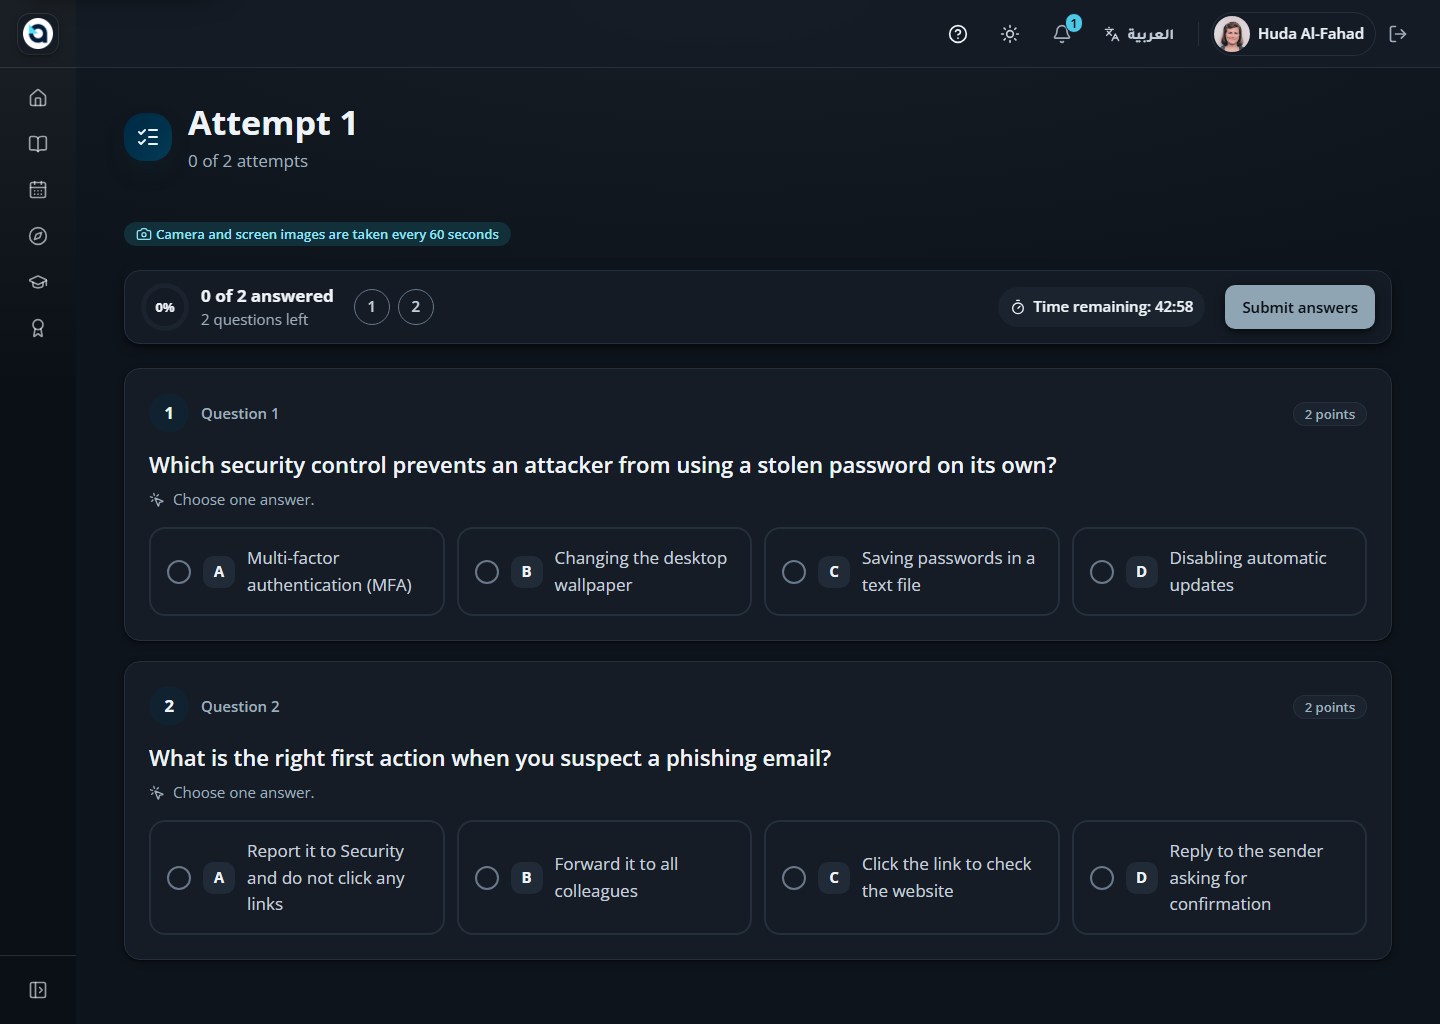This screenshot has width=1440, height=1024.
Task: Open Huda Al-Fahad profile menu
Action: pos(1291,34)
